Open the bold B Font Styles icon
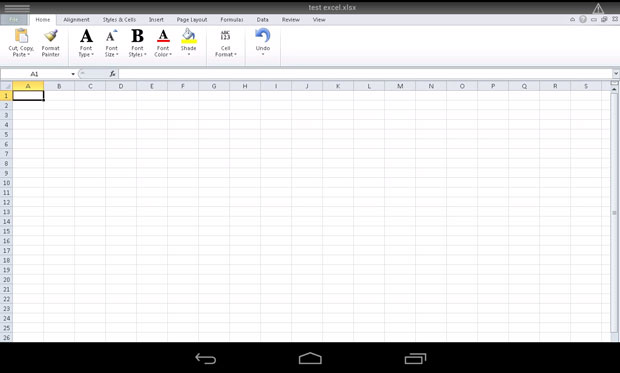 (x=137, y=36)
